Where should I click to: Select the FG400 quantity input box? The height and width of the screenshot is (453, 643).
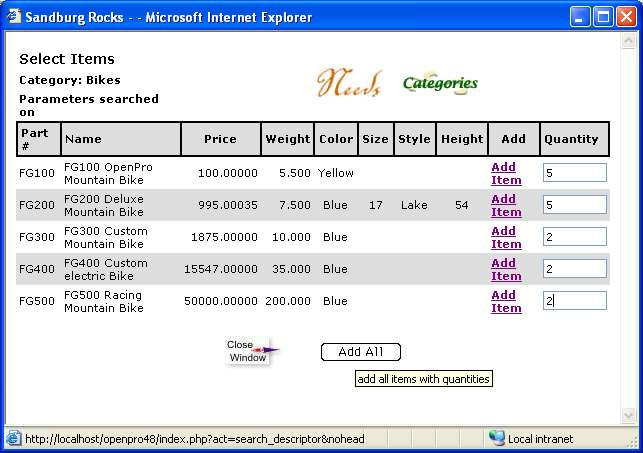tap(574, 269)
